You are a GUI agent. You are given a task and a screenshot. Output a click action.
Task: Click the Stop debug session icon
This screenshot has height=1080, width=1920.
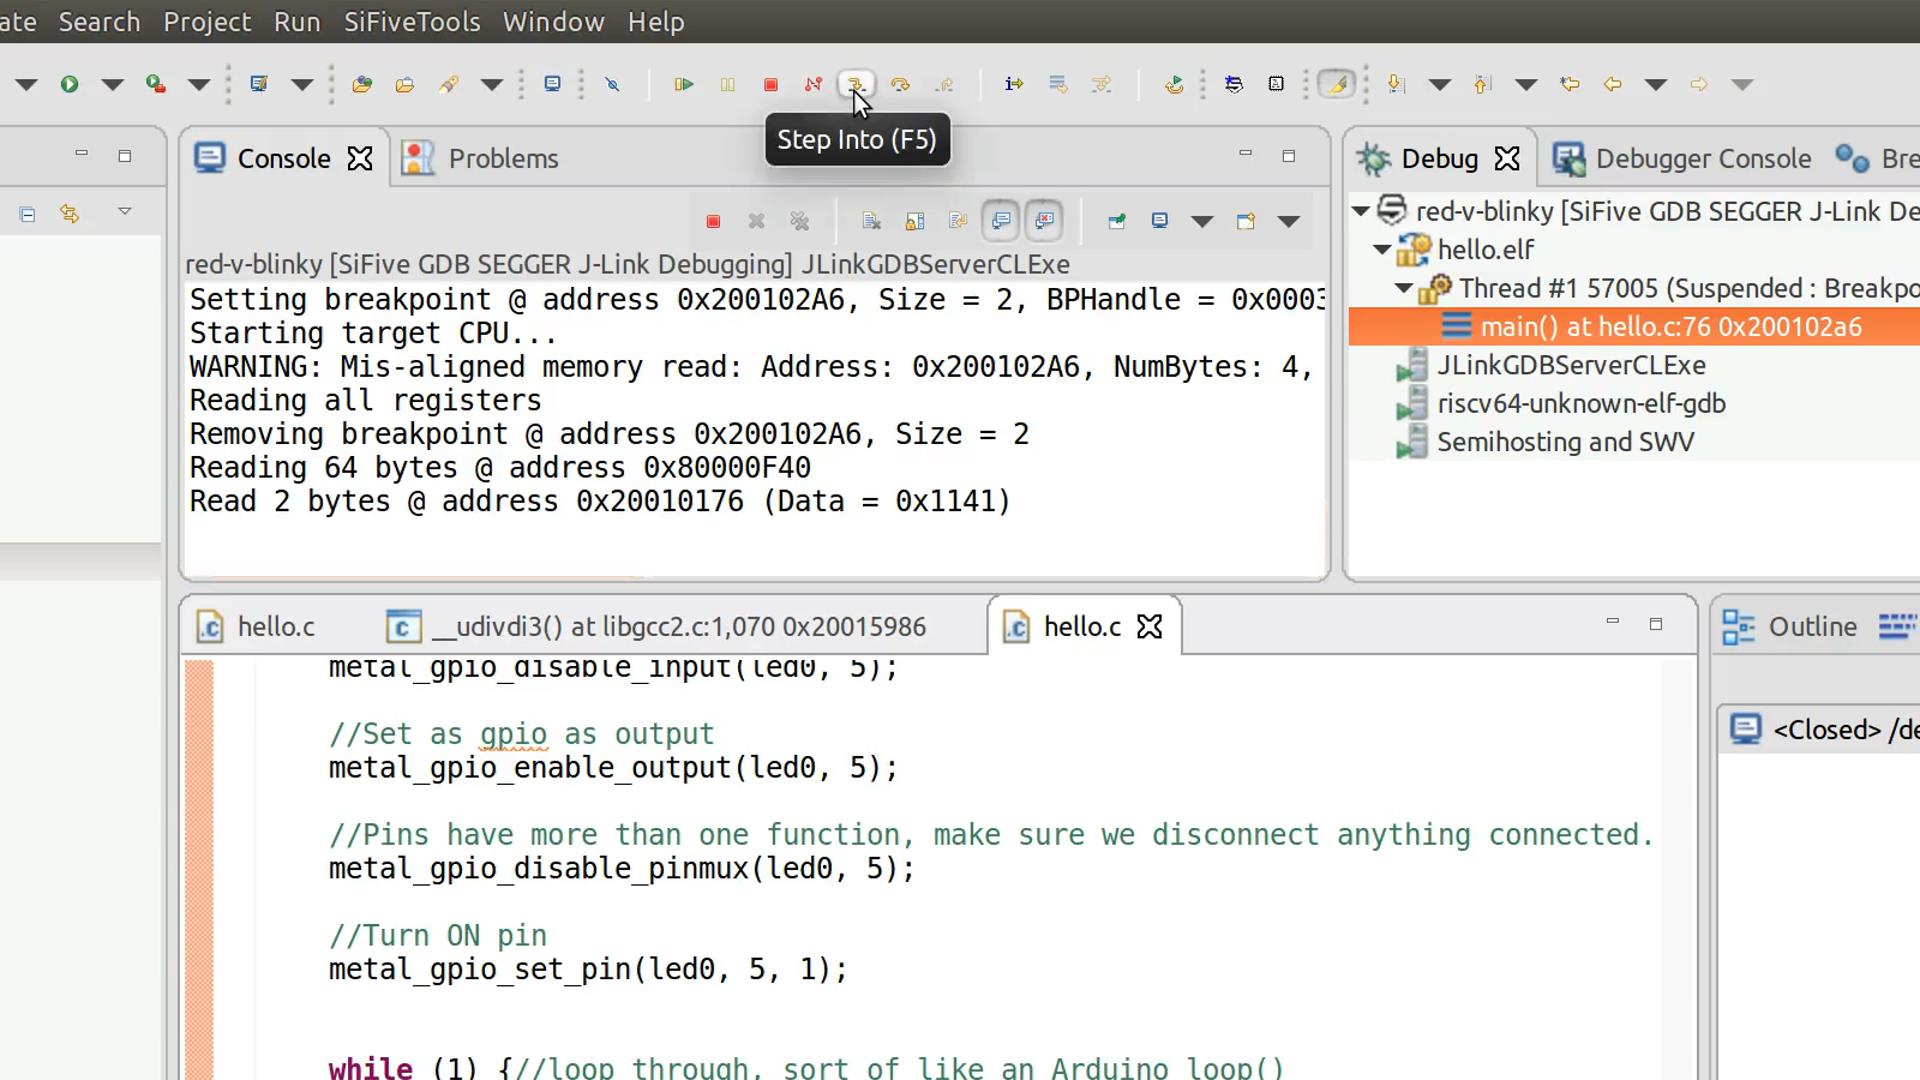click(x=770, y=84)
